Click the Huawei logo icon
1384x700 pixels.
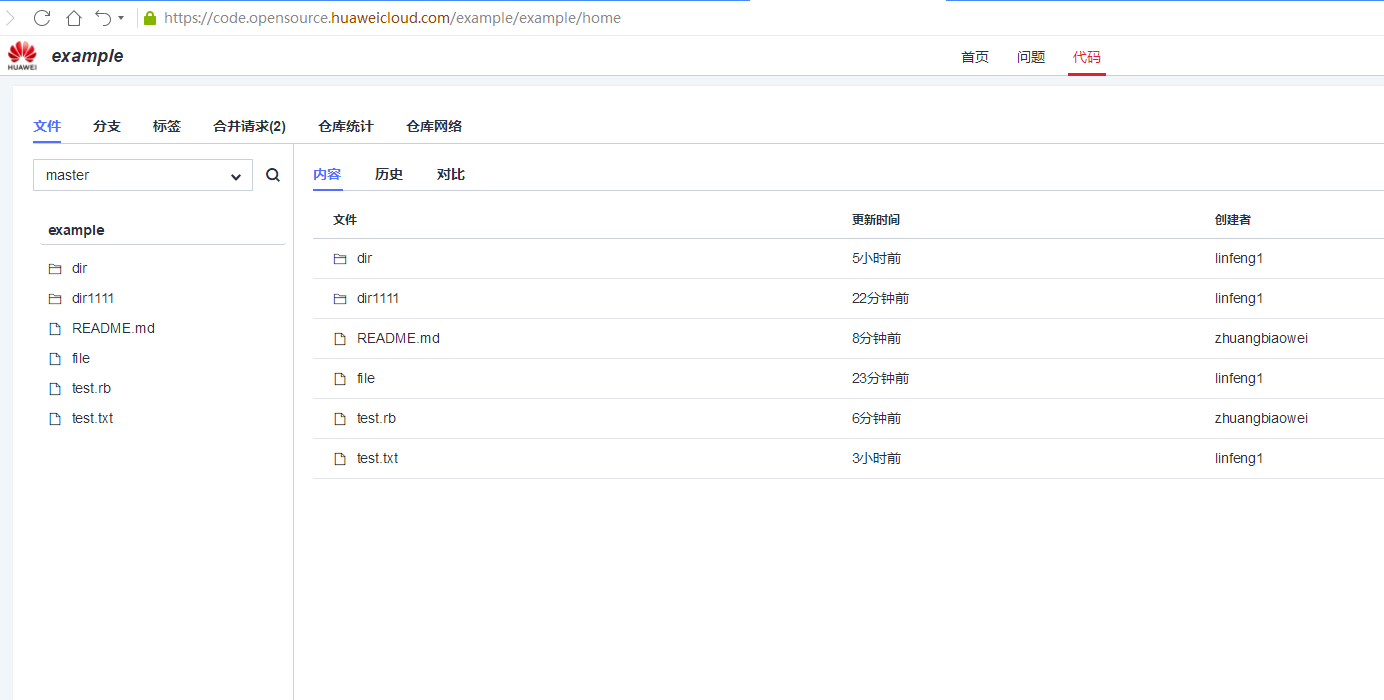[x=22, y=56]
